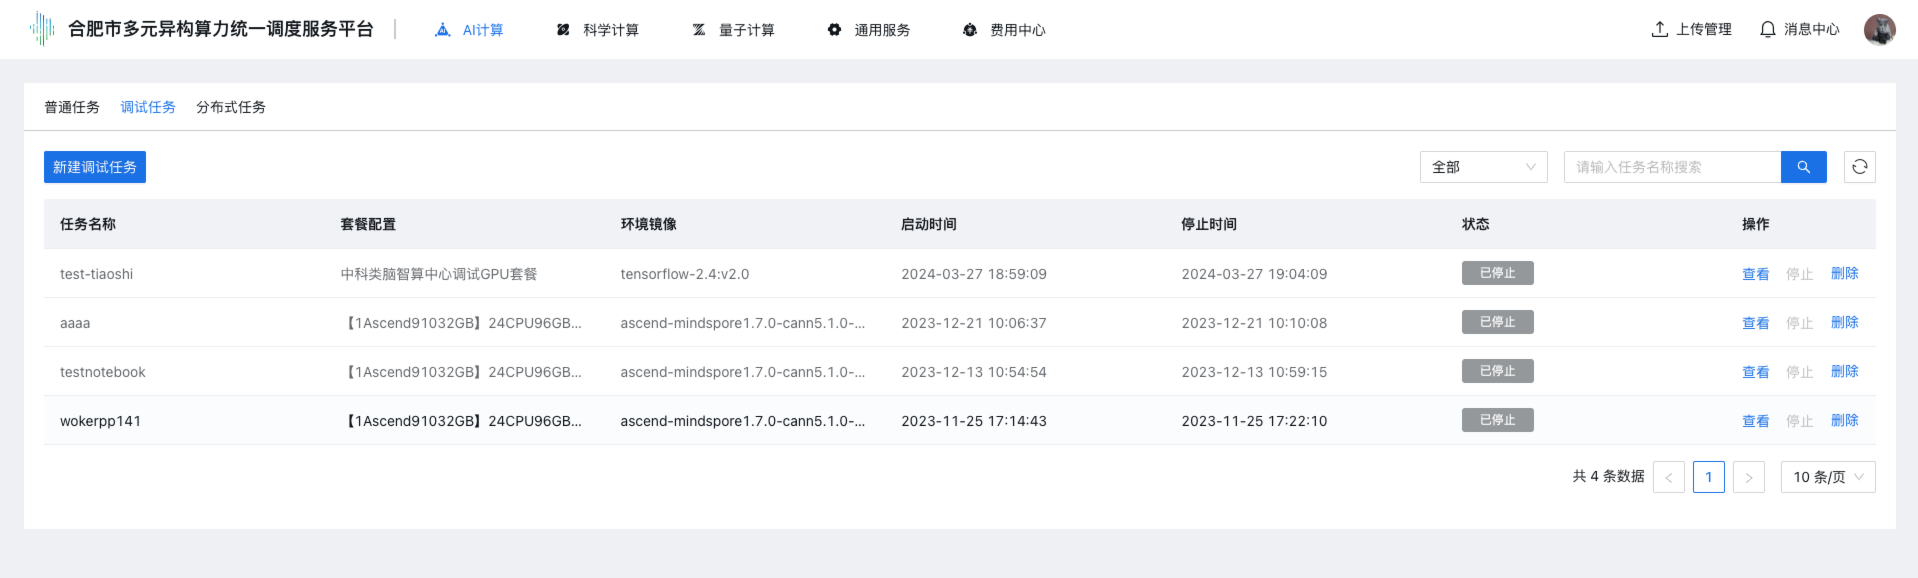Go to previous page arrow
Viewport: 1918px width, 578px height.
point(1668,477)
